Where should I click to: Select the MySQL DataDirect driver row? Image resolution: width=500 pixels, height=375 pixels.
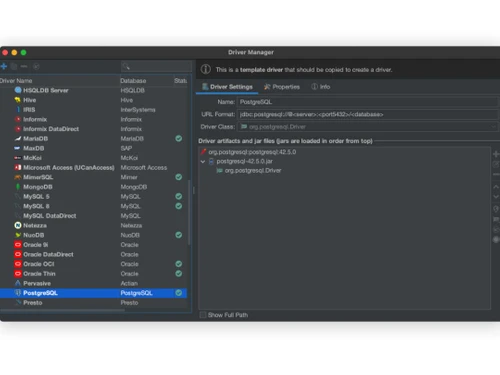click(93, 216)
